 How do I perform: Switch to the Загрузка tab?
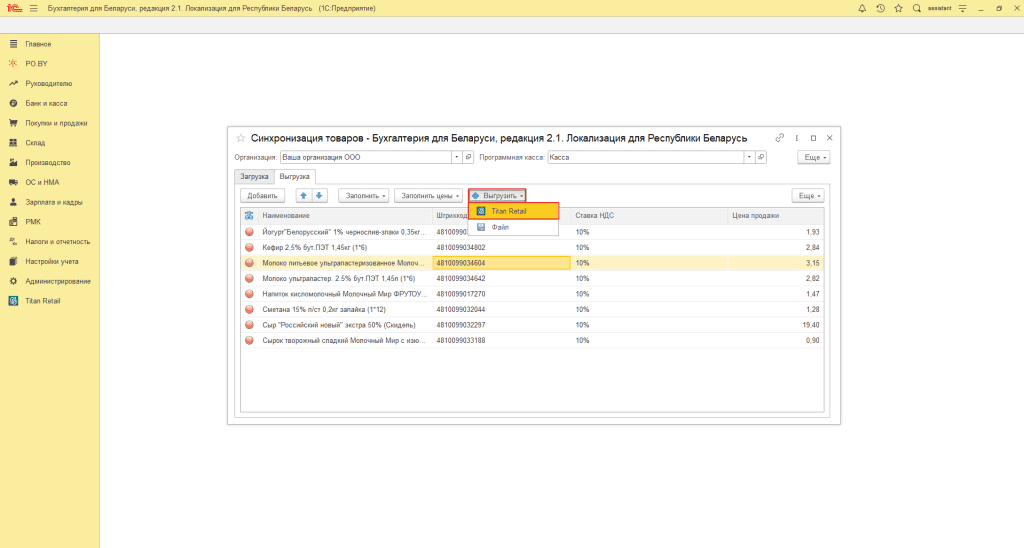pyautogui.click(x=254, y=176)
